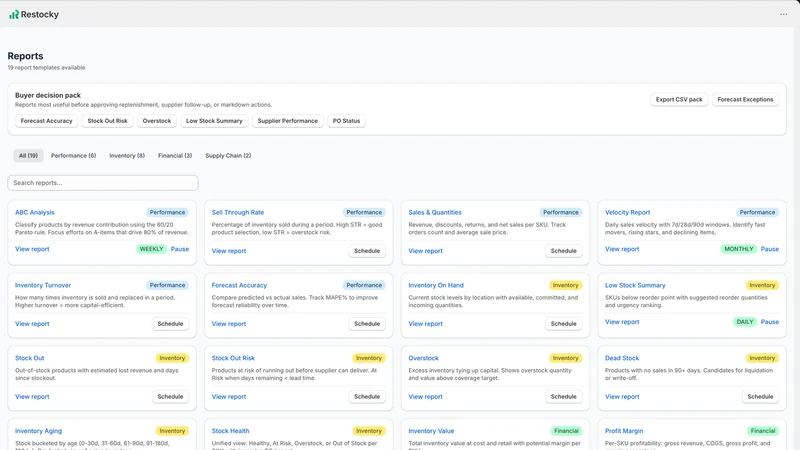The image size is (800, 450).
Task: Schedule the Forecast Accuracy report
Action: 367,324
